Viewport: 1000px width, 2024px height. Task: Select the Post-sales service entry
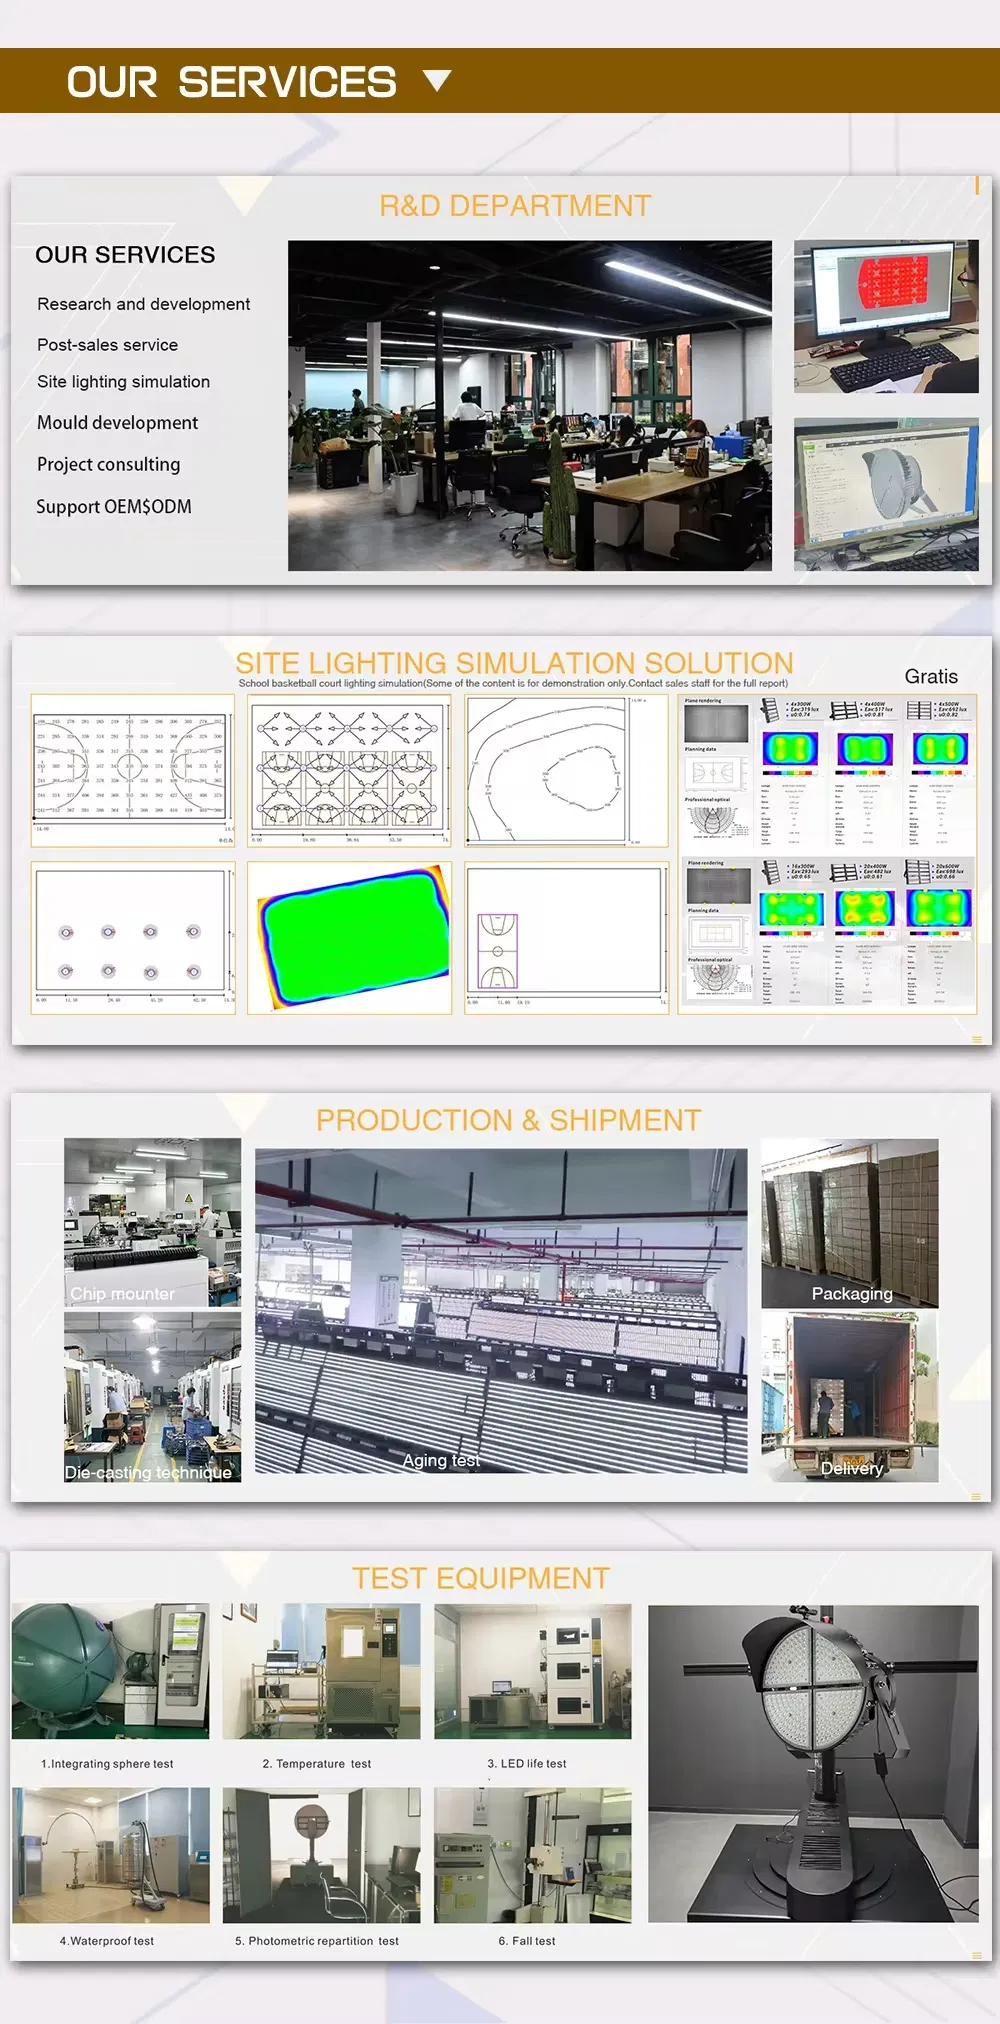(x=107, y=345)
